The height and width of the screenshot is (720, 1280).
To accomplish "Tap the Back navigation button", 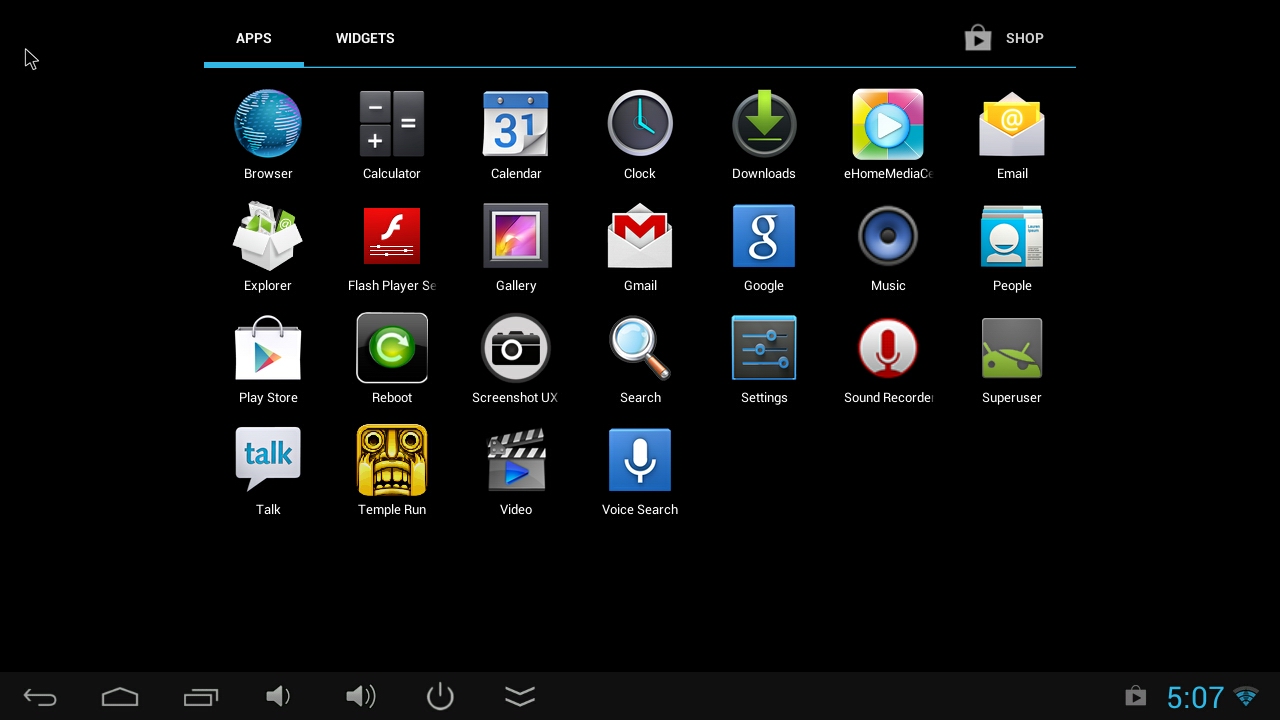I will (x=40, y=697).
